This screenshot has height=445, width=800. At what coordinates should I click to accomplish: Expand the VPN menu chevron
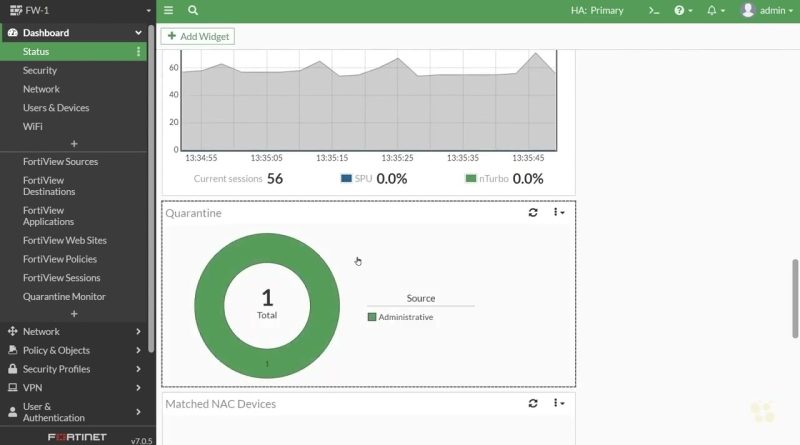click(x=138, y=388)
